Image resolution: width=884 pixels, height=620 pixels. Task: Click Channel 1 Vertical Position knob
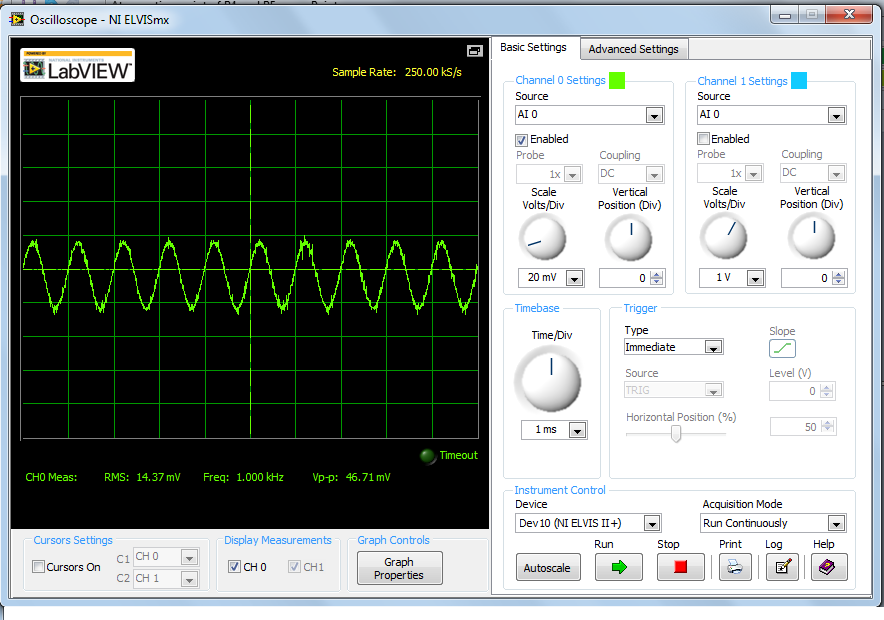812,237
